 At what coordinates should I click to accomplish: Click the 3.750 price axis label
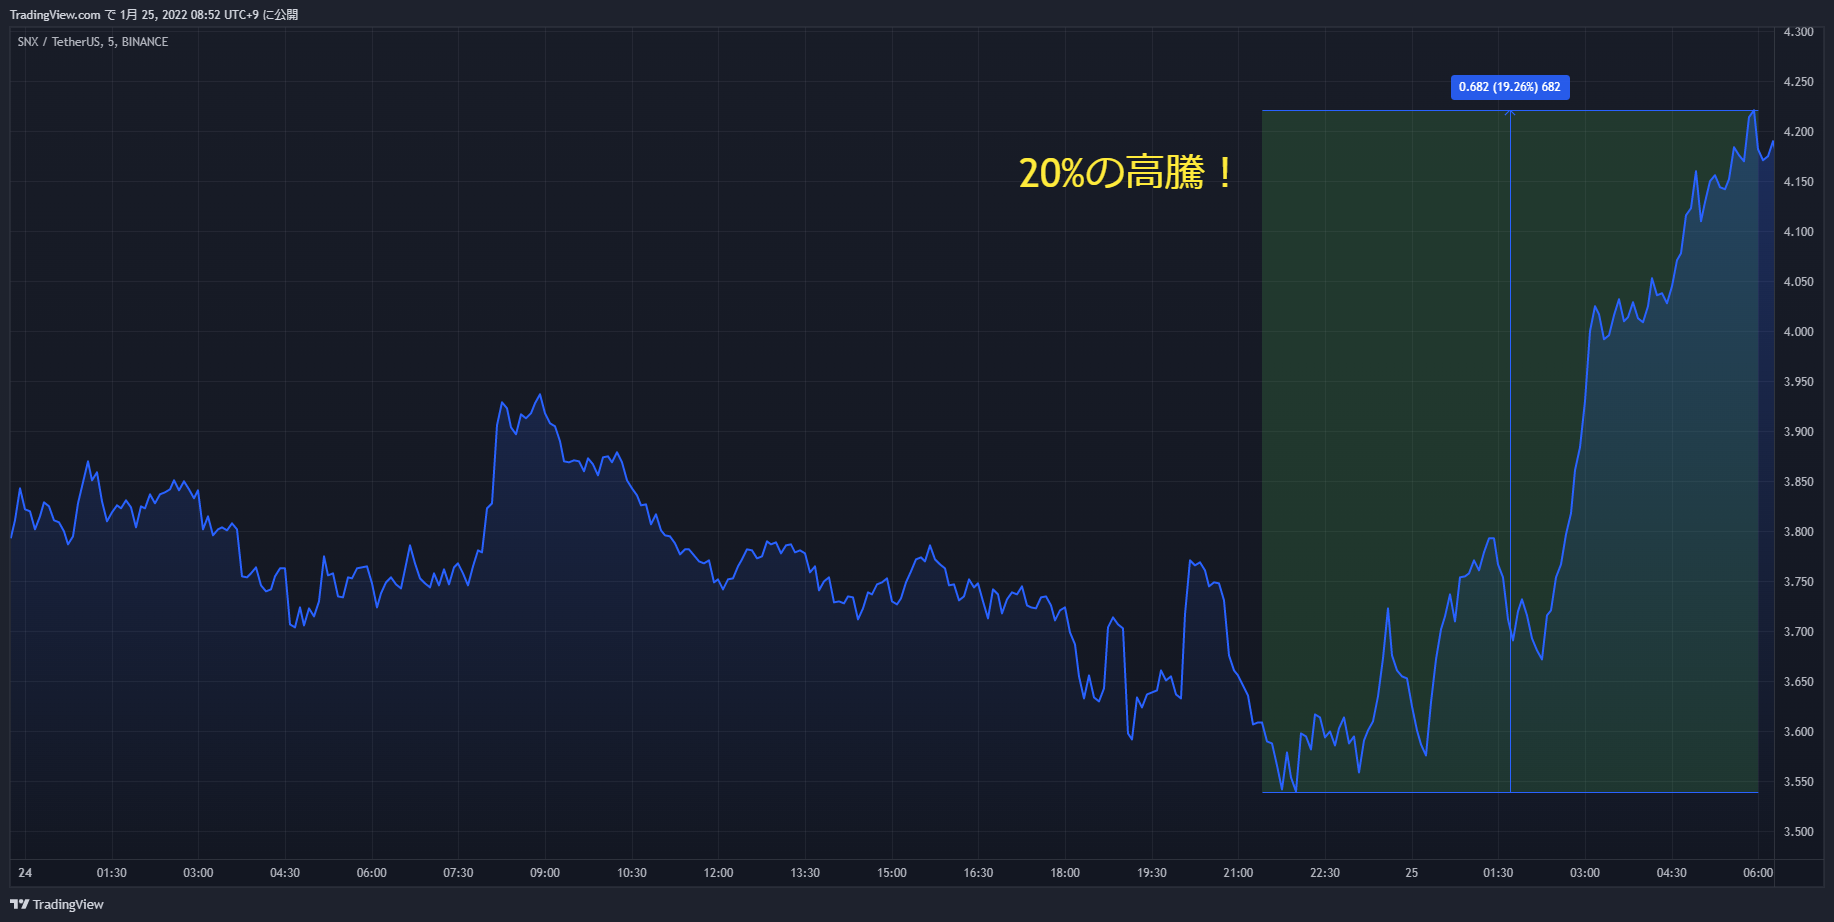[1798, 582]
